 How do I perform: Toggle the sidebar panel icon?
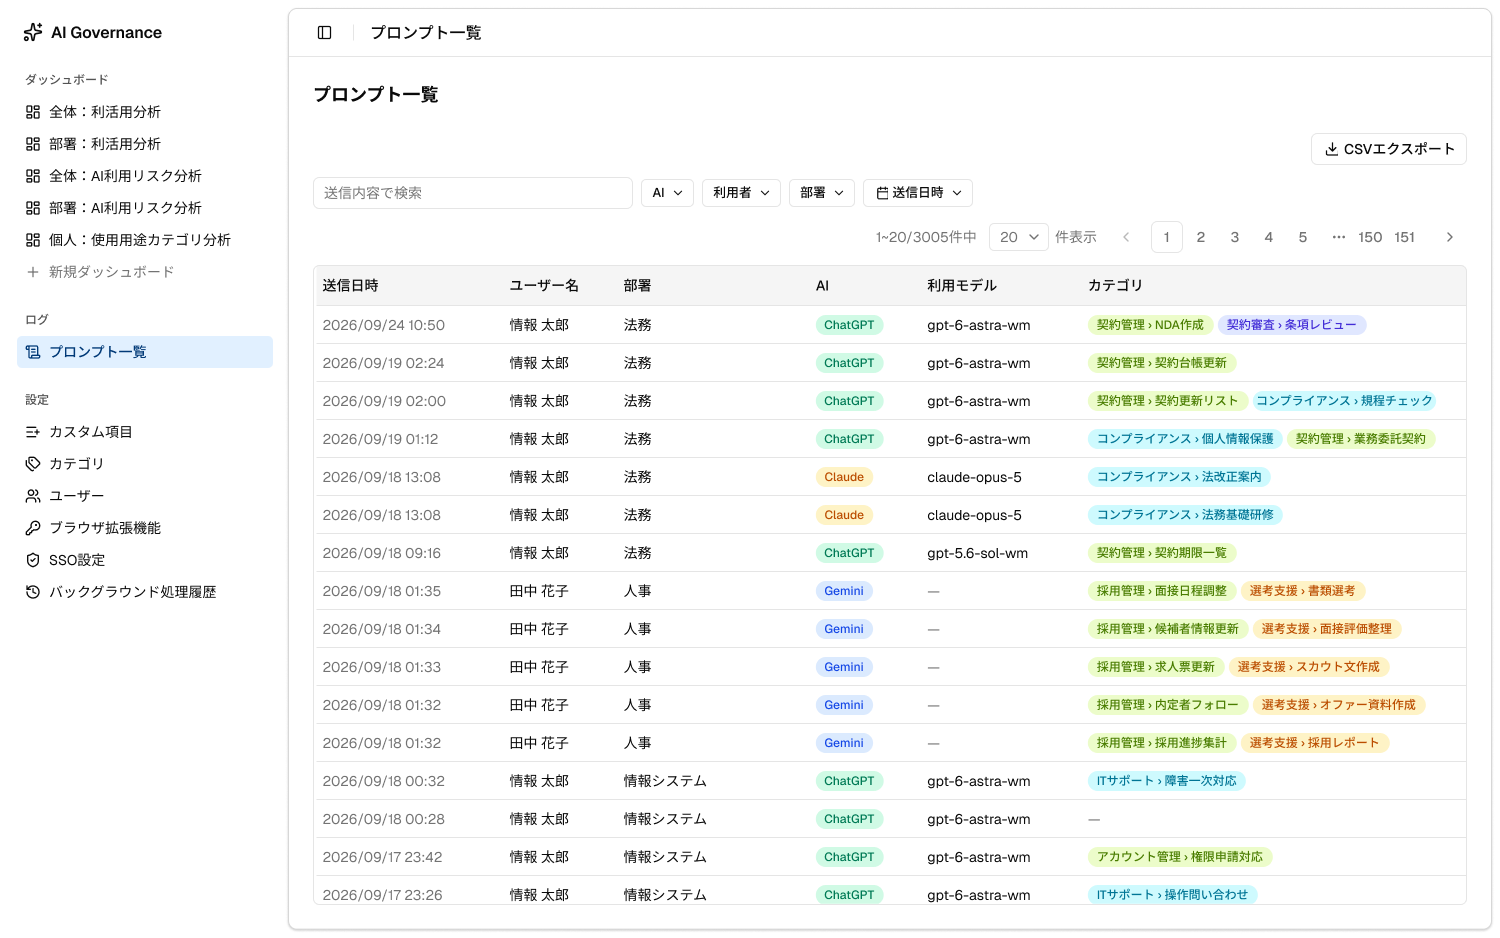325,33
